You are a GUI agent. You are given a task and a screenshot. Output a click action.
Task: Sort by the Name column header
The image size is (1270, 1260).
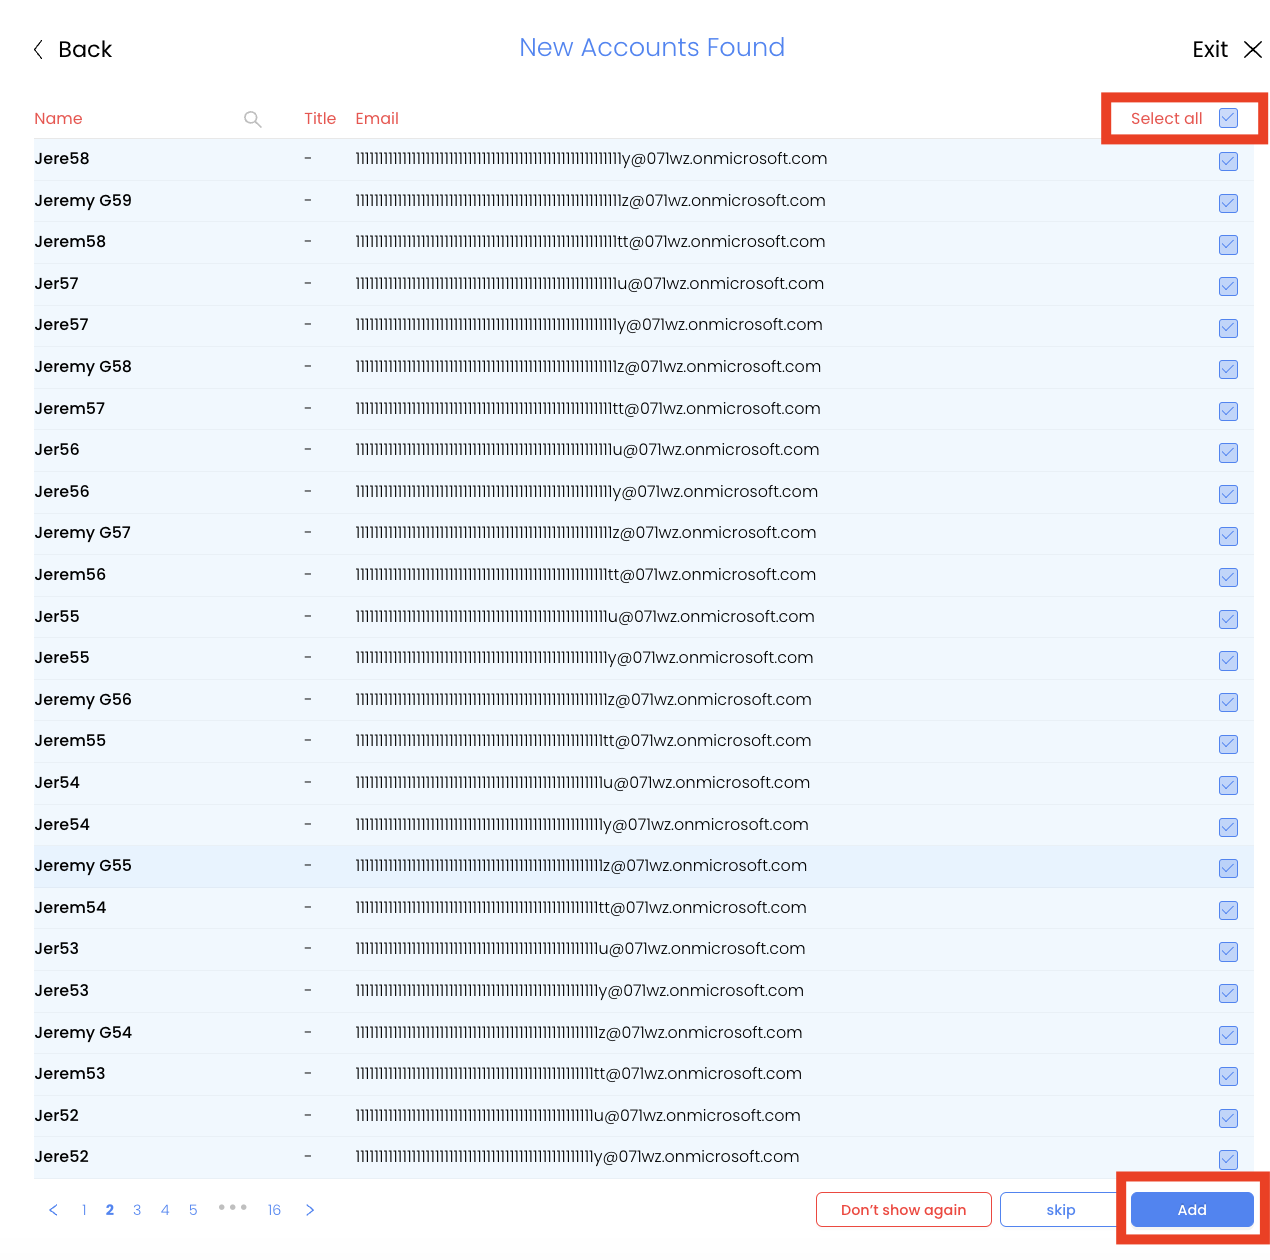[58, 118]
